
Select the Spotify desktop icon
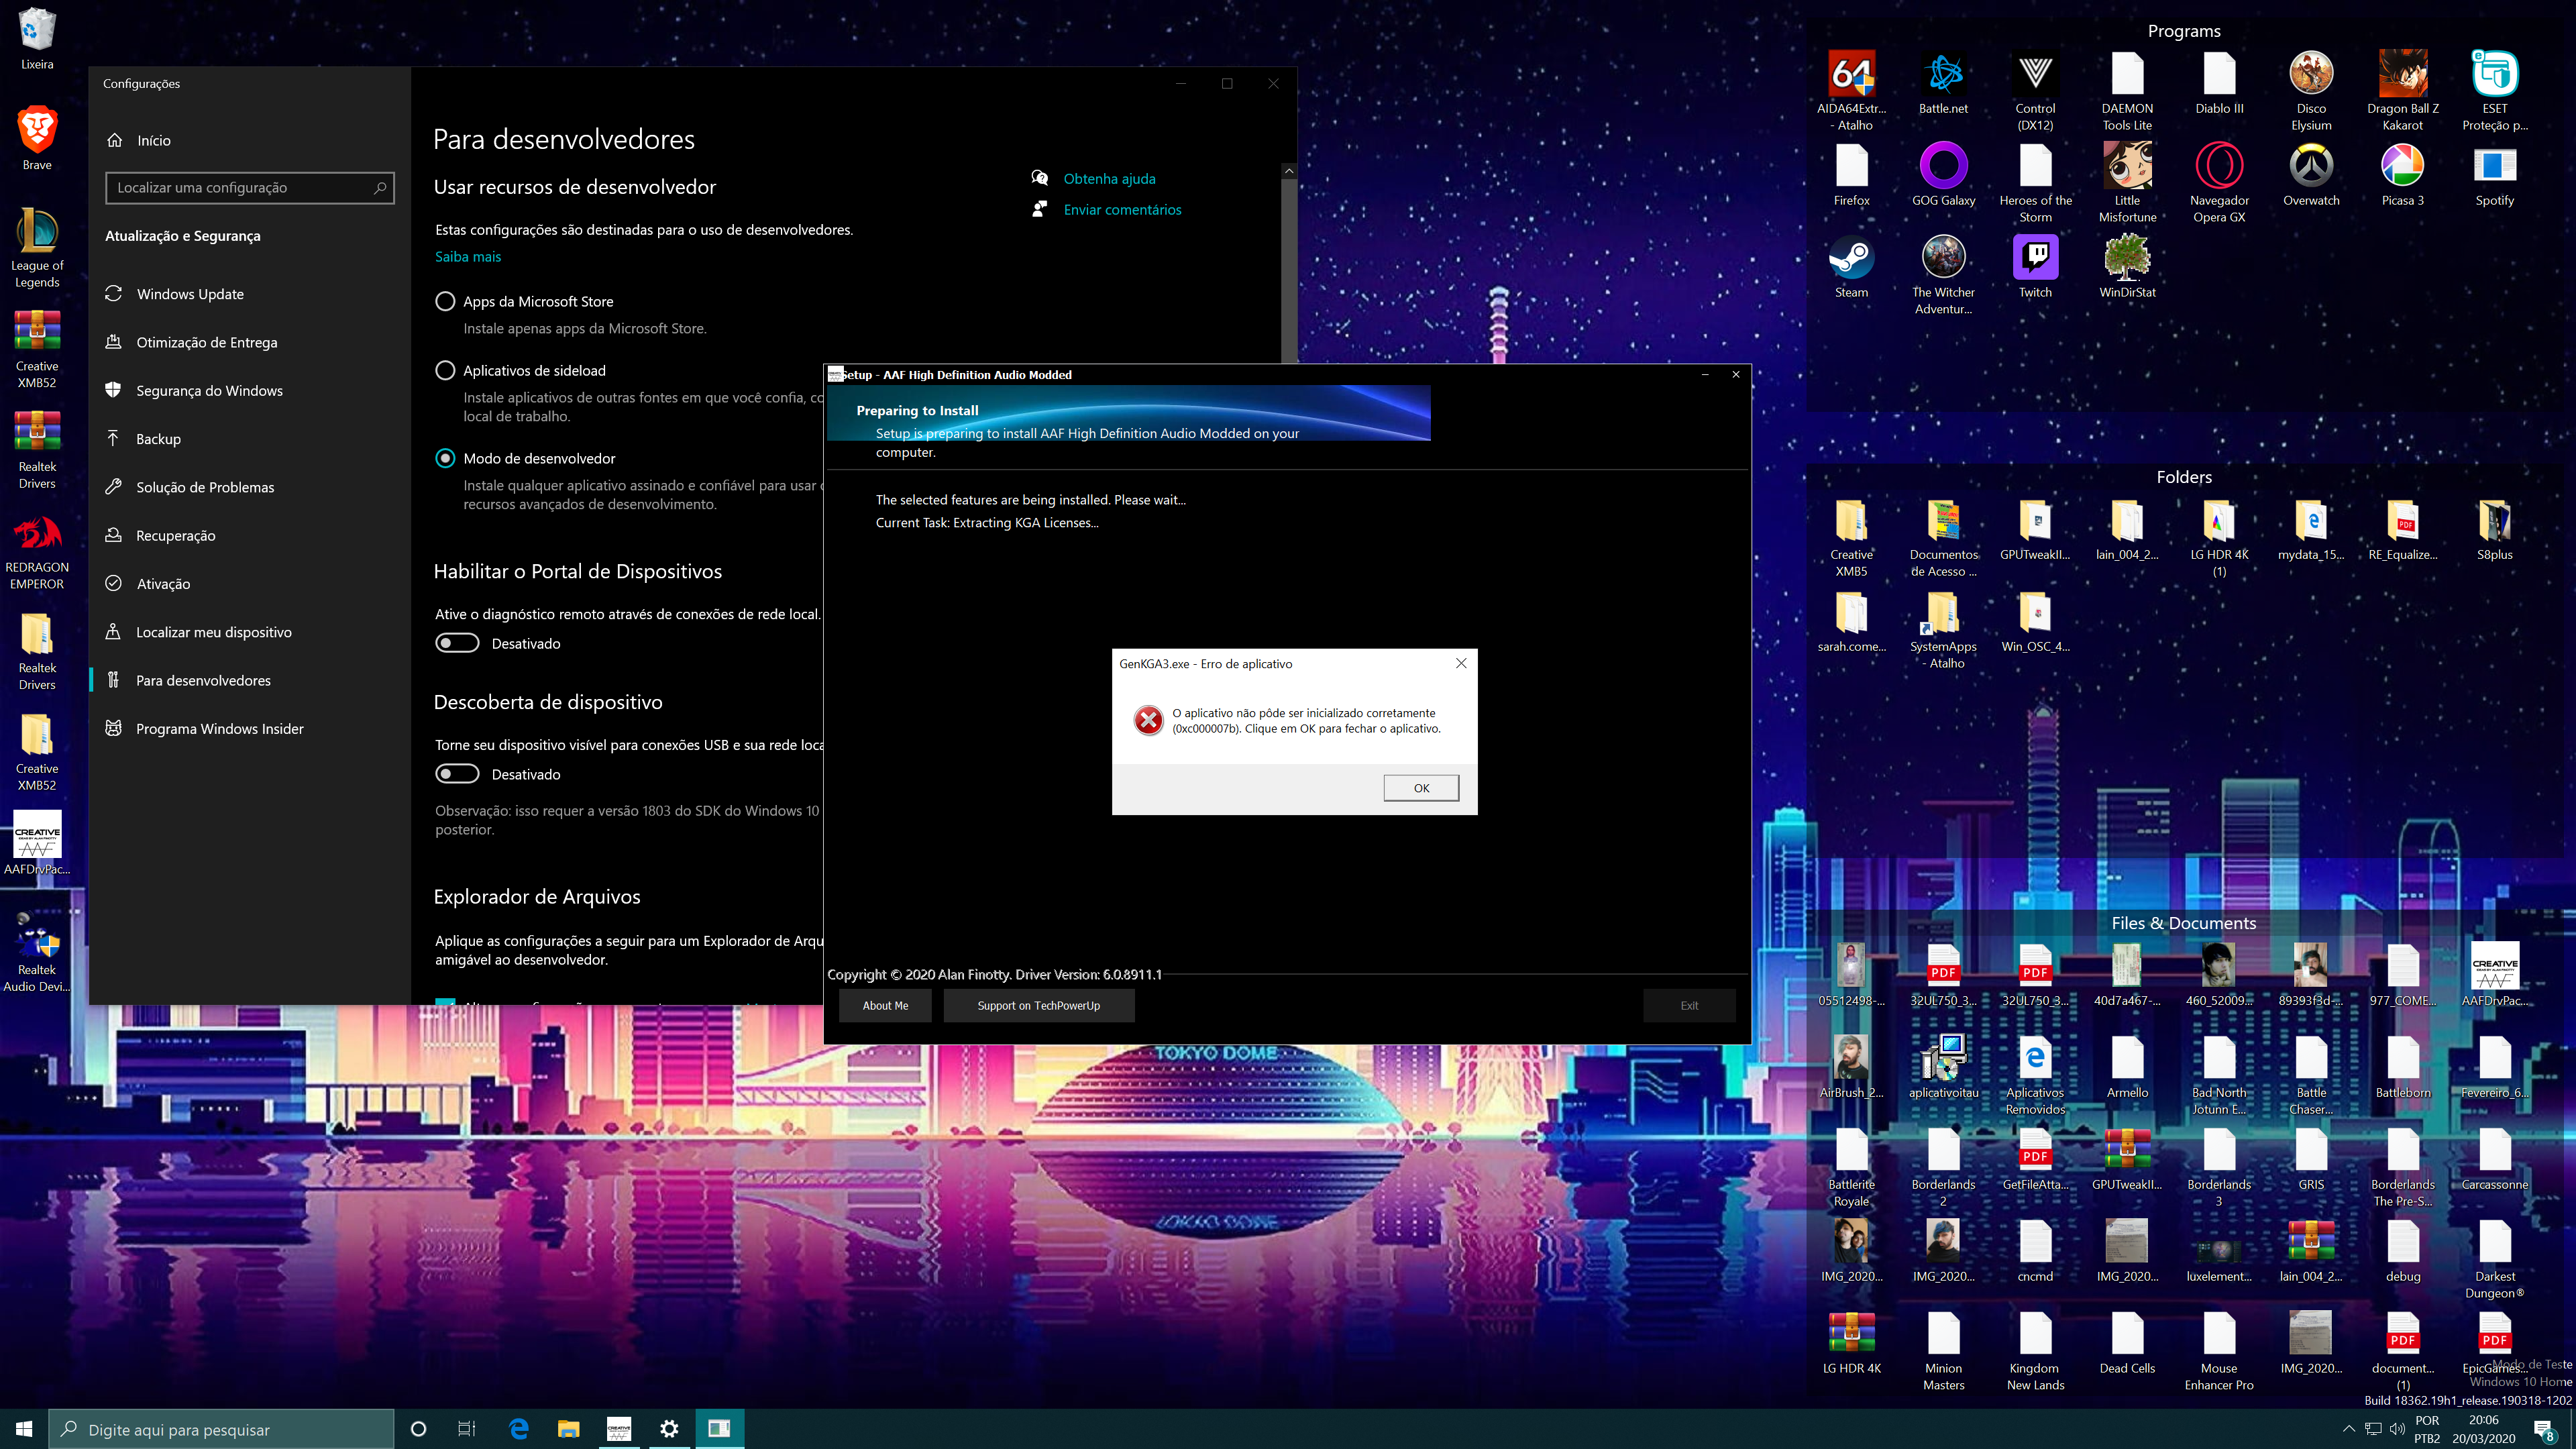coord(2495,174)
